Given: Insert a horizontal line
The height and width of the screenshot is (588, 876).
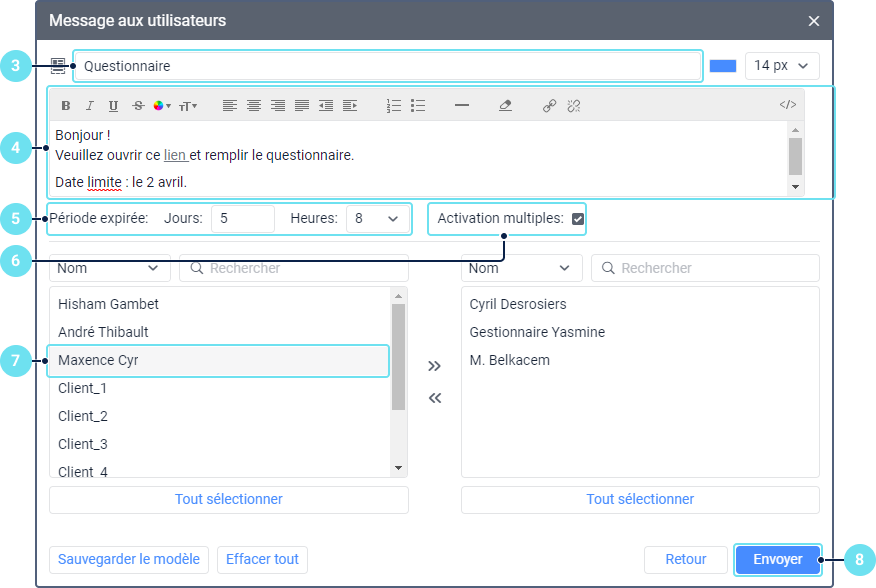Looking at the screenshot, I should tap(462, 106).
